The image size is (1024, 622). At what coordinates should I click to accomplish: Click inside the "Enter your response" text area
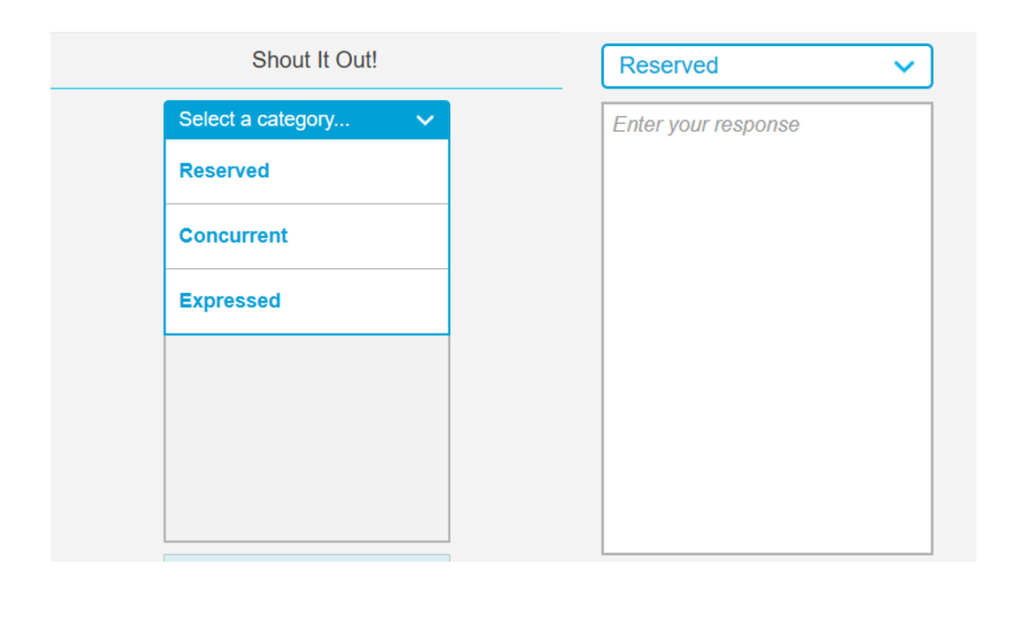click(x=766, y=300)
